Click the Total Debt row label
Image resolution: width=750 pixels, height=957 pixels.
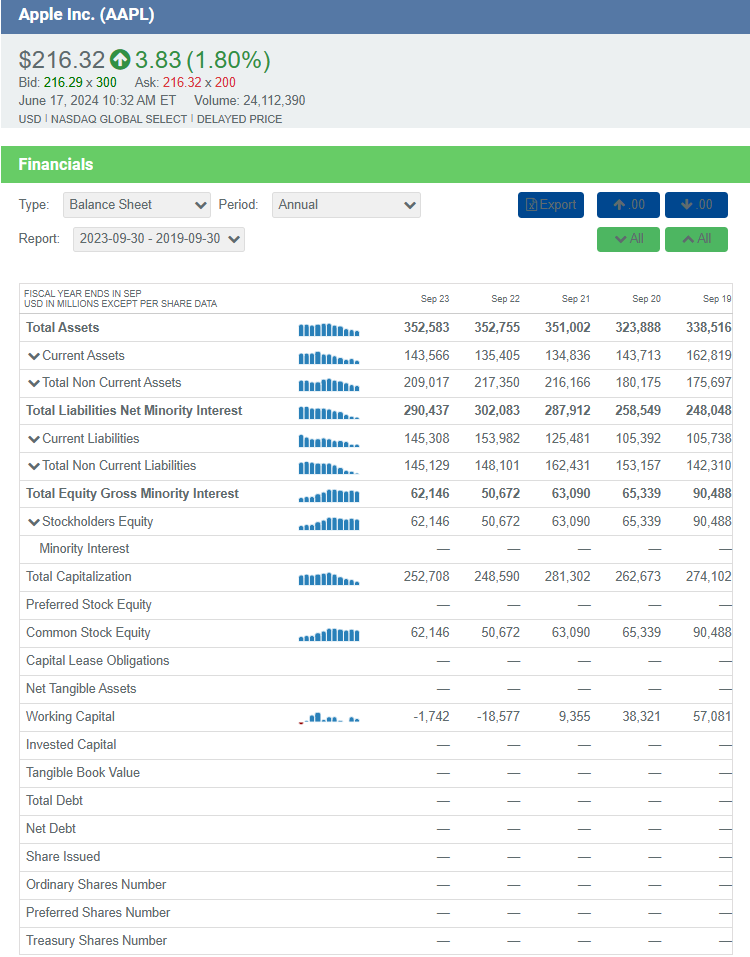point(54,801)
